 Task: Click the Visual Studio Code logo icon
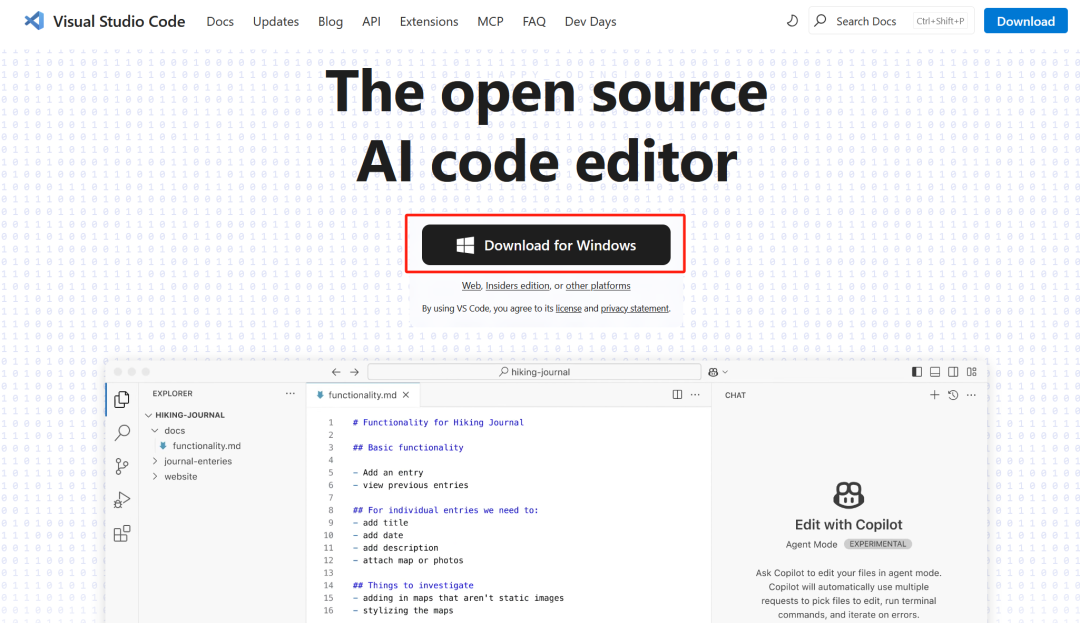tap(34, 21)
